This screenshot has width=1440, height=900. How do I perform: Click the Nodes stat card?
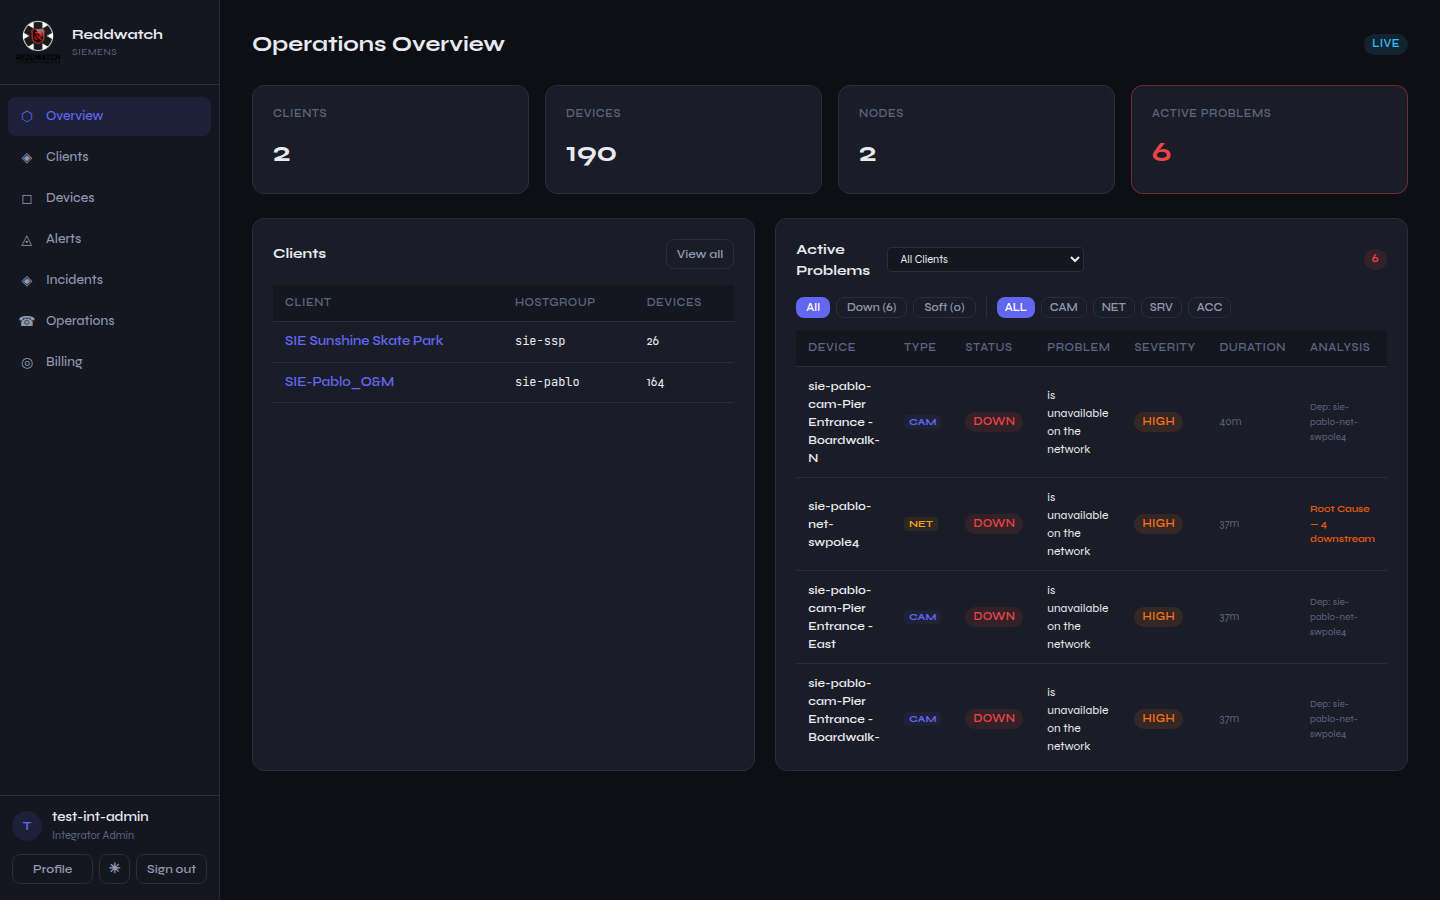pyautogui.click(x=976, y=139)
